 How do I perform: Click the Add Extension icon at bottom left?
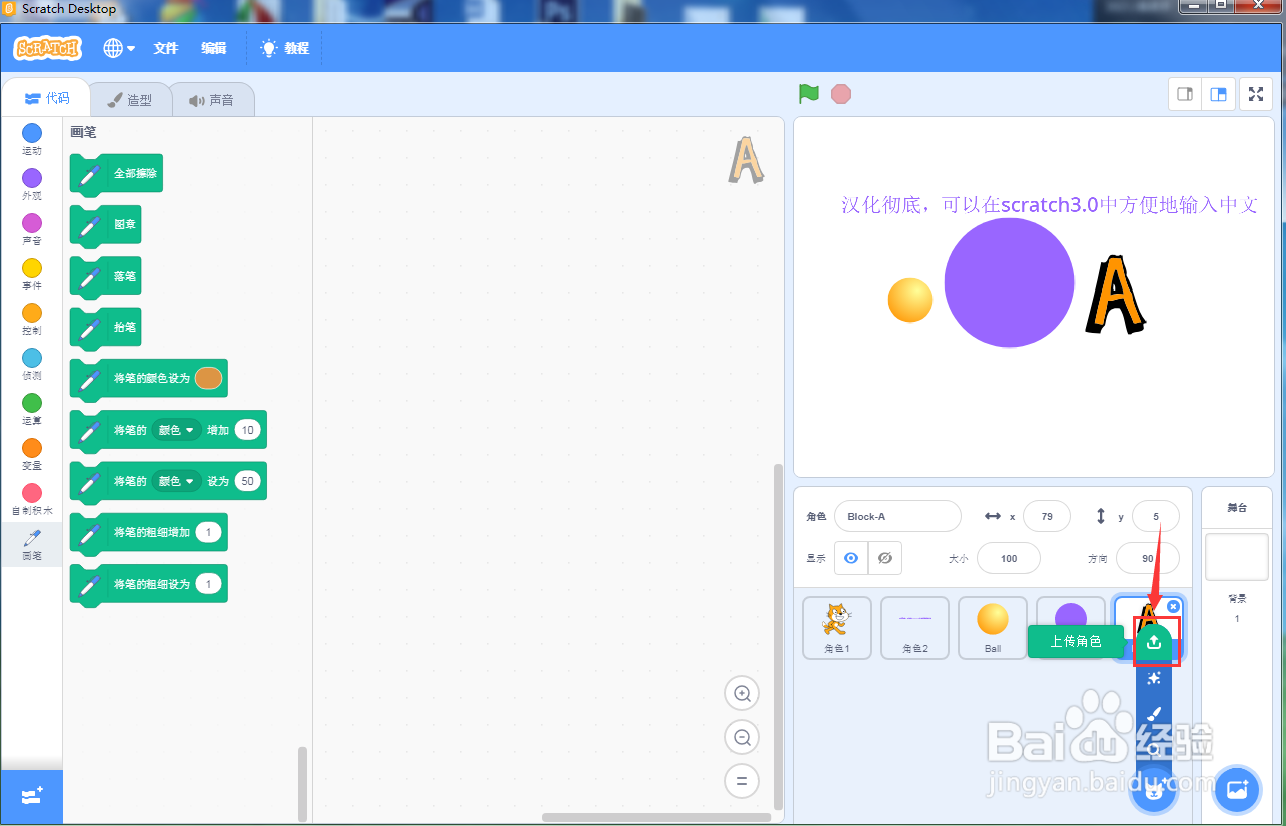pos(31,796)
